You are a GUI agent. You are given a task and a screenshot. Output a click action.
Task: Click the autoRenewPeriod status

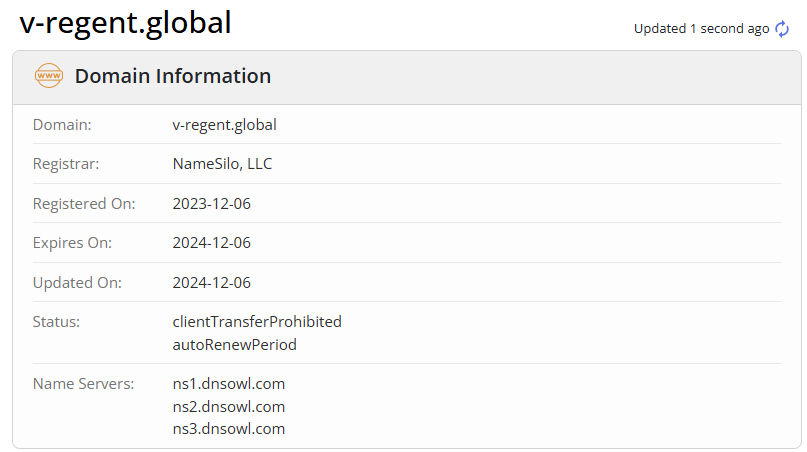click(234, 345)
